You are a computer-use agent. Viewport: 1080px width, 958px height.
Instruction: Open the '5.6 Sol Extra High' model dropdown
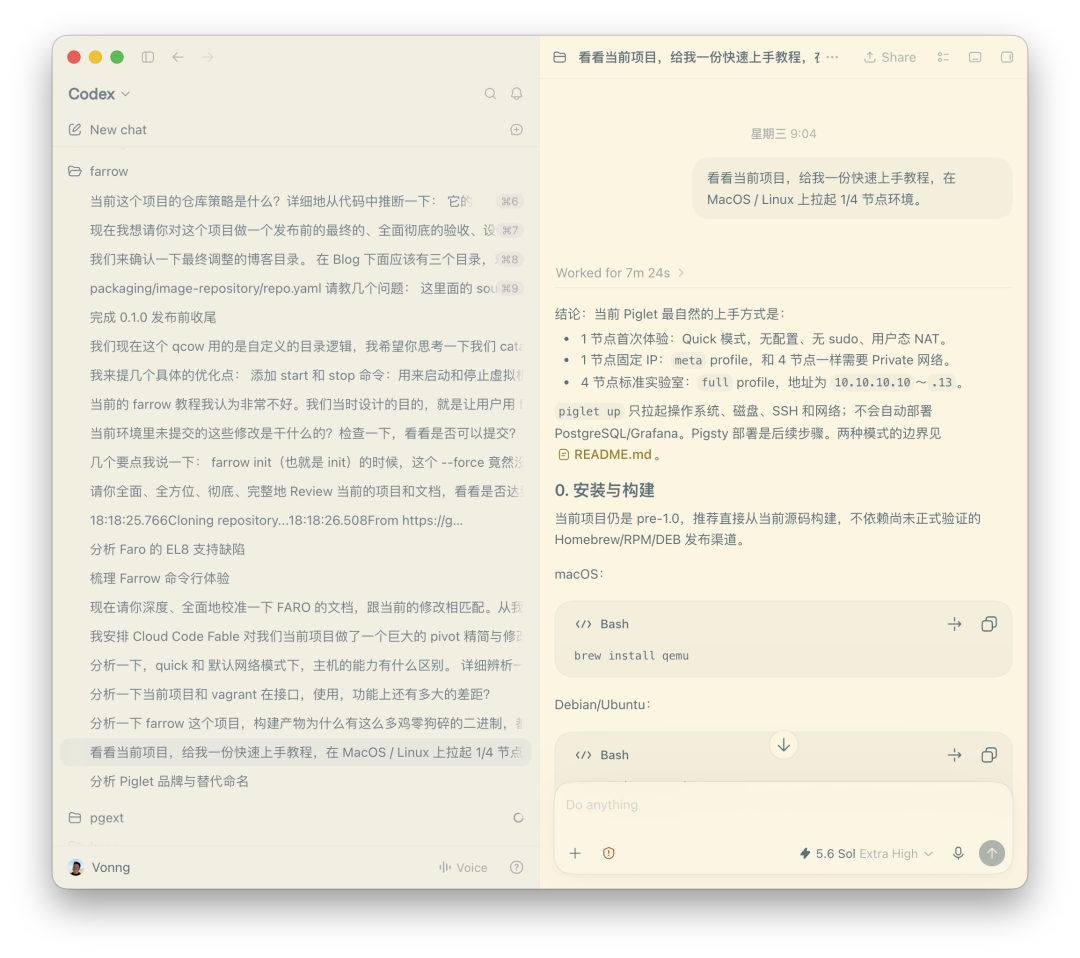pyautogui.click(x=866, y=854)
